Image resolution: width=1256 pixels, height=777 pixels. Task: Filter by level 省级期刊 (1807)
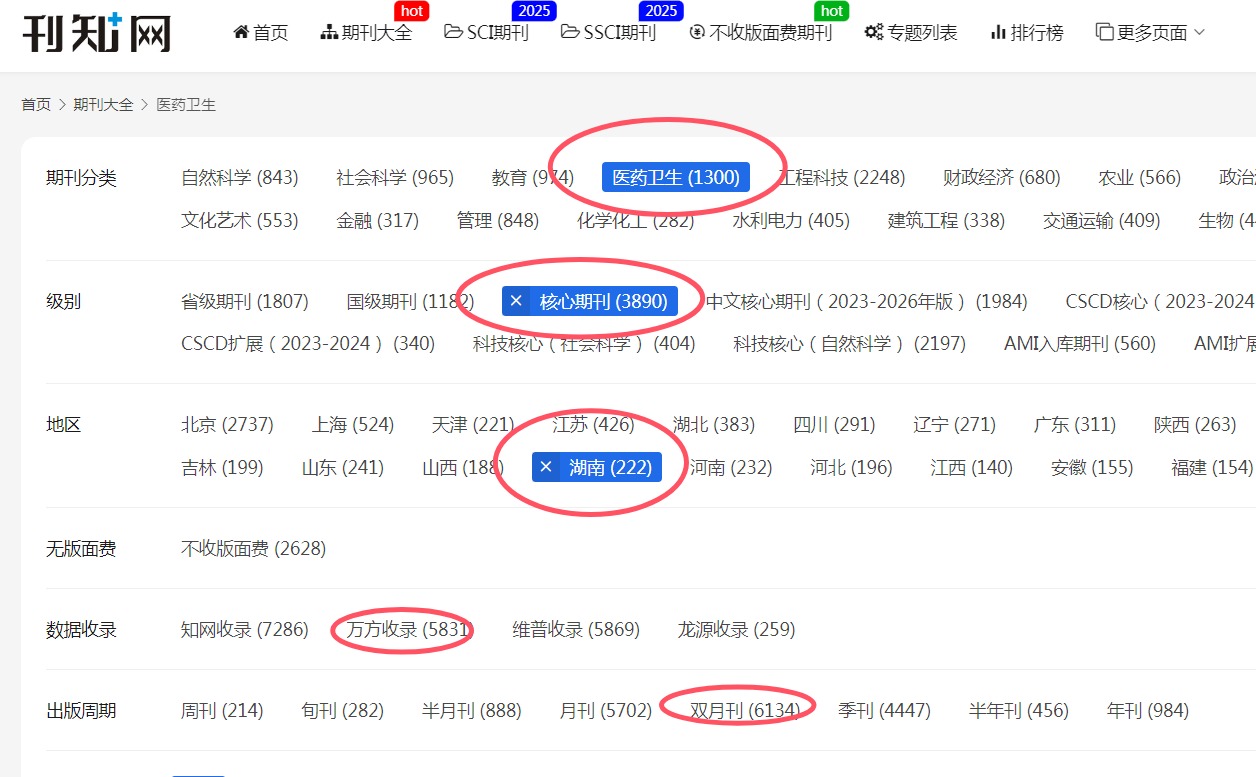point(245,301)
